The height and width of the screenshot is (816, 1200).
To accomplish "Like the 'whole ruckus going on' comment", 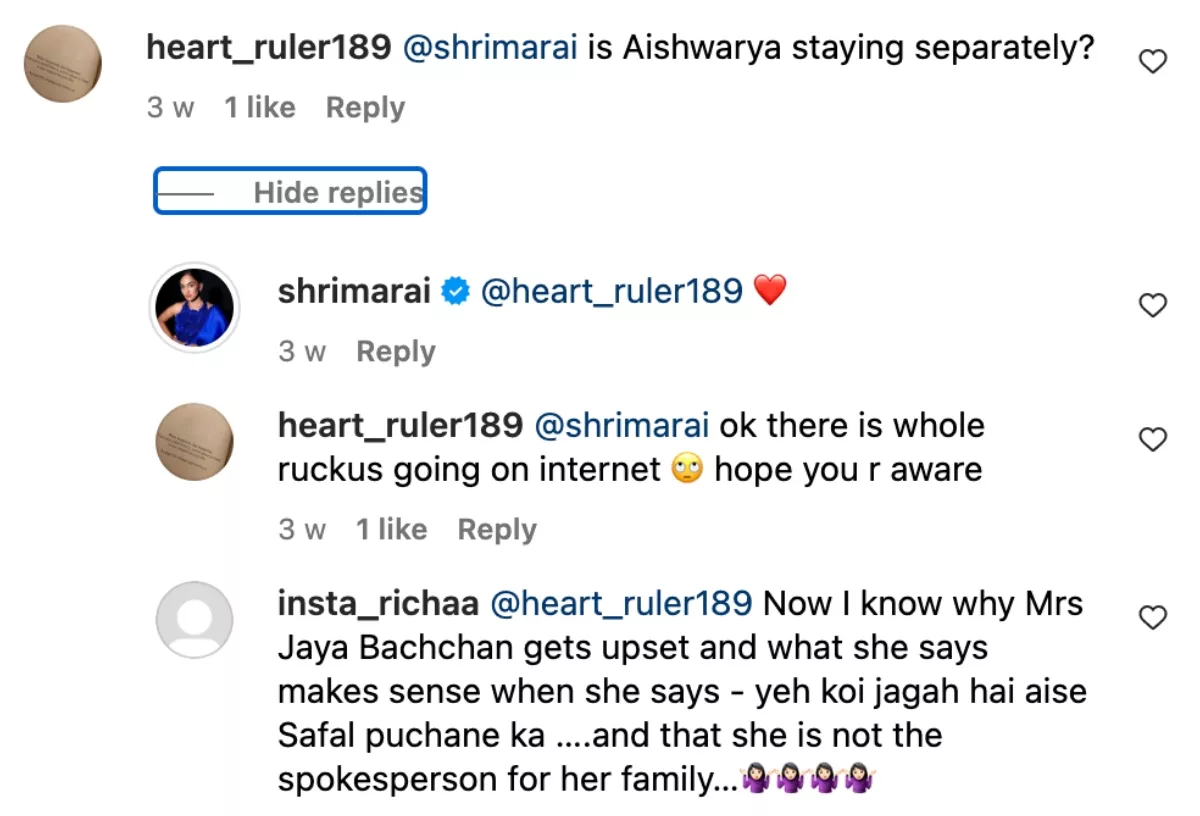I will (1153, 439).
